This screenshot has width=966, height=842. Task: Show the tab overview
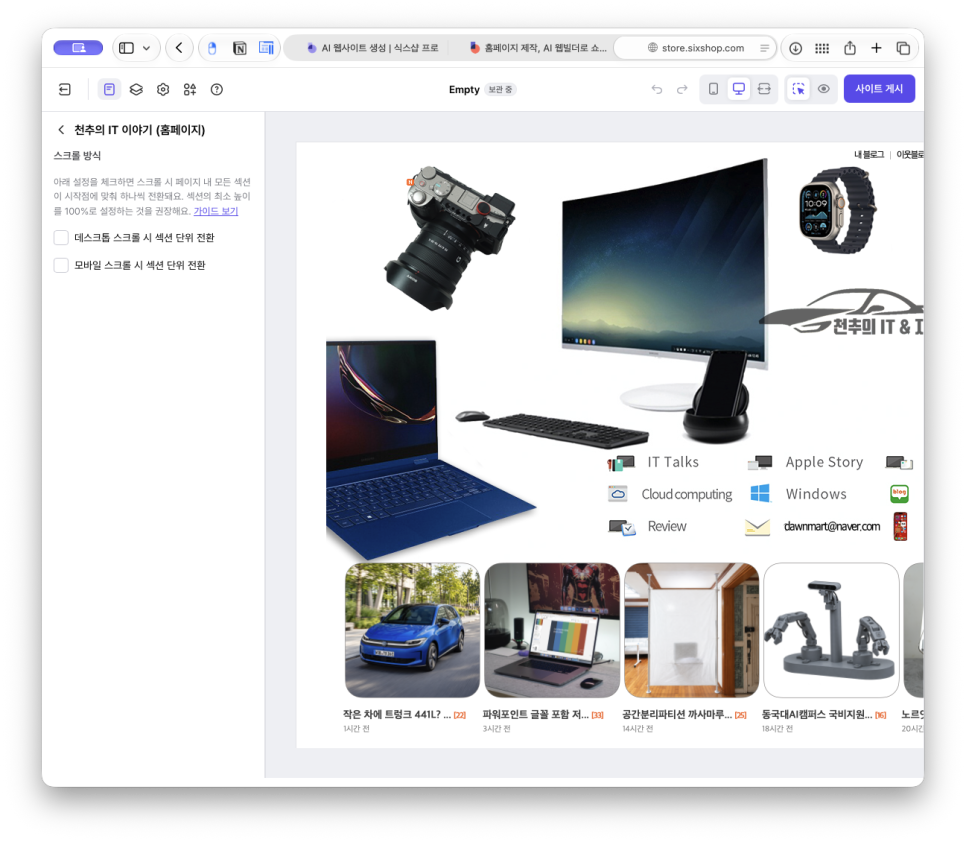pos(903,48)
